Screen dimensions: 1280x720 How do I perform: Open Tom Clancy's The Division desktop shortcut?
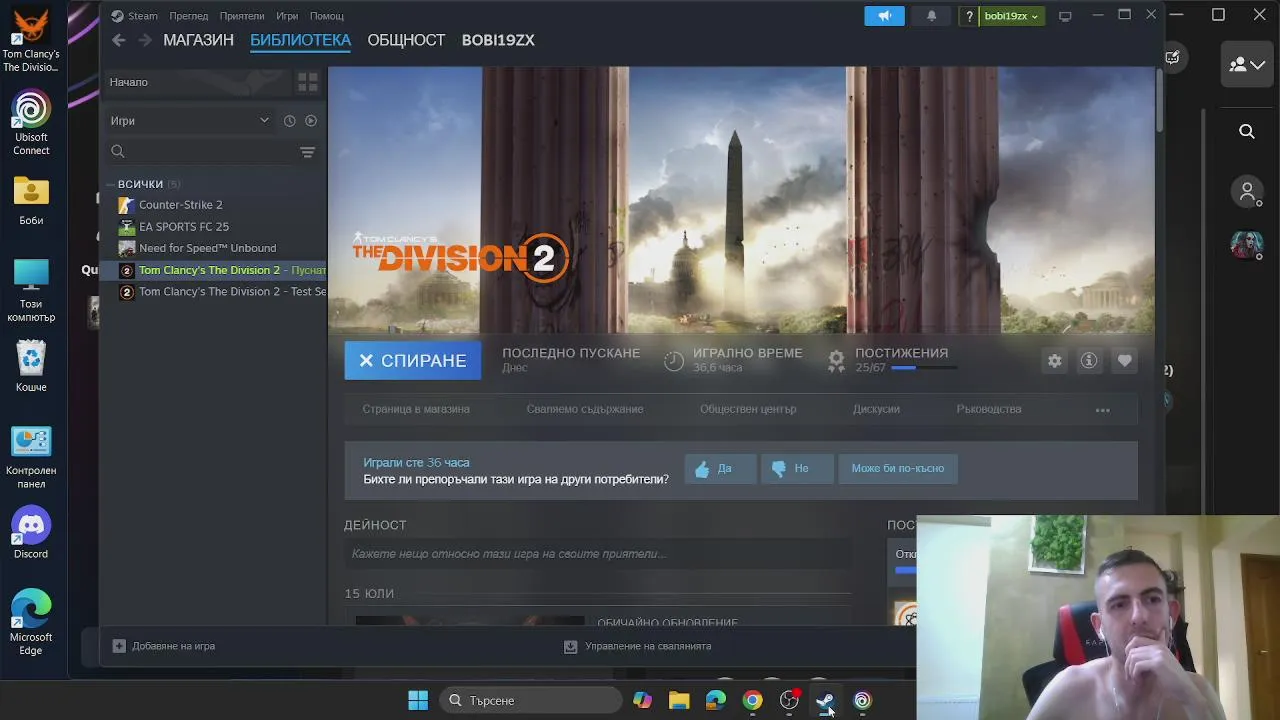tap(31, 40)
